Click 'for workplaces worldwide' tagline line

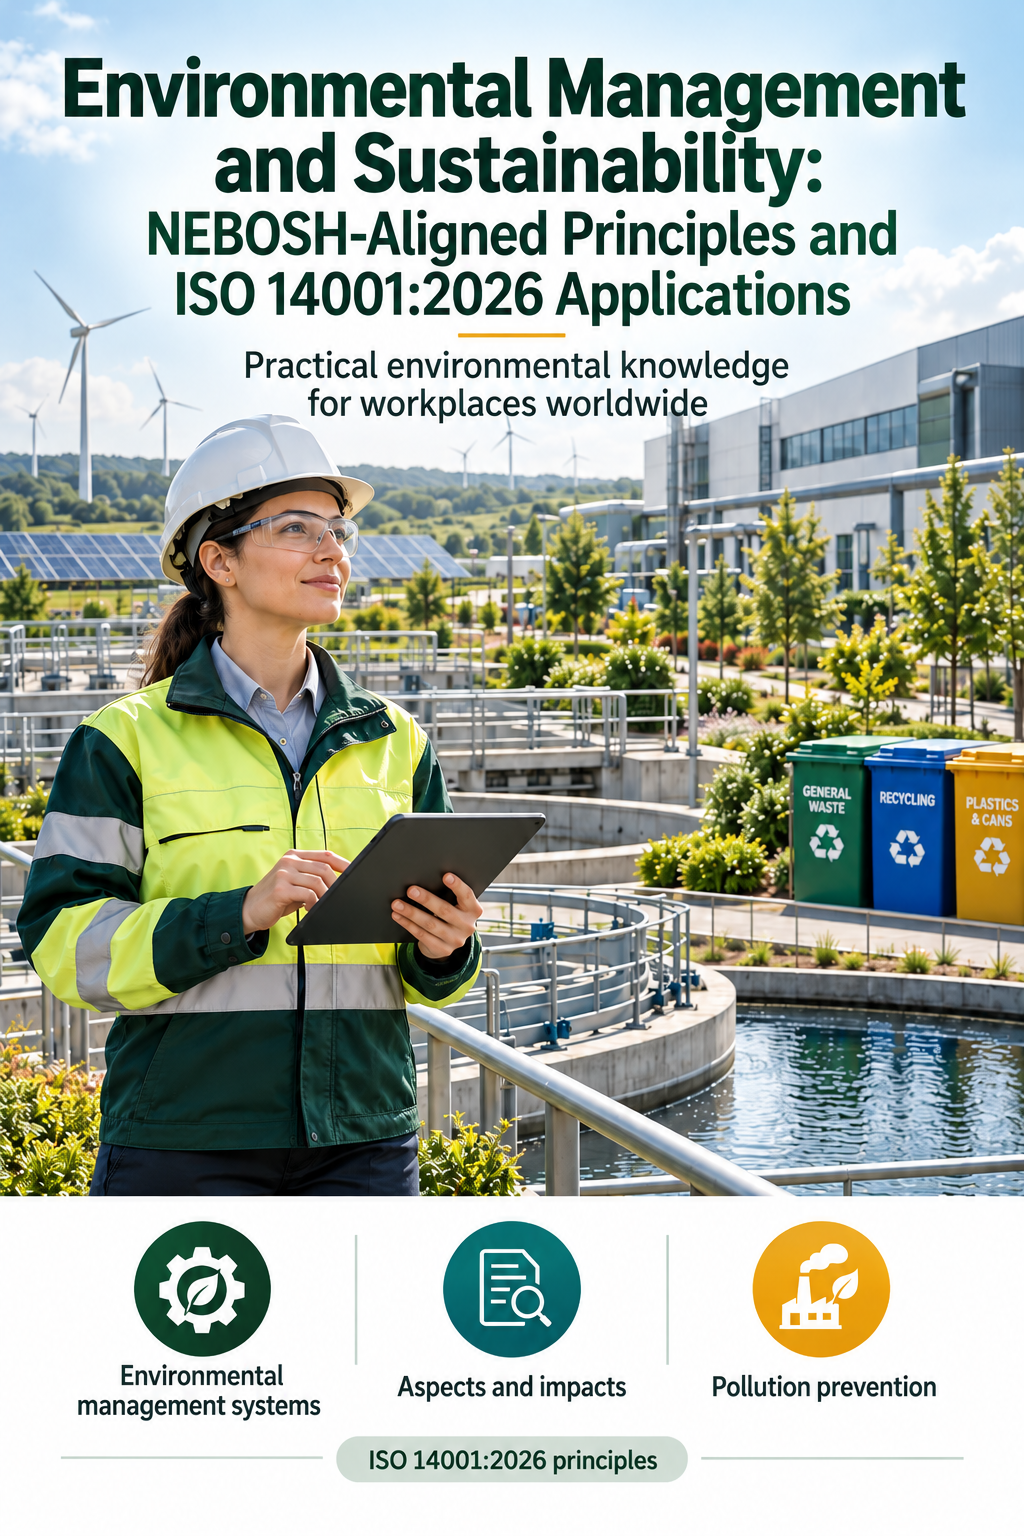pos(507,404)
